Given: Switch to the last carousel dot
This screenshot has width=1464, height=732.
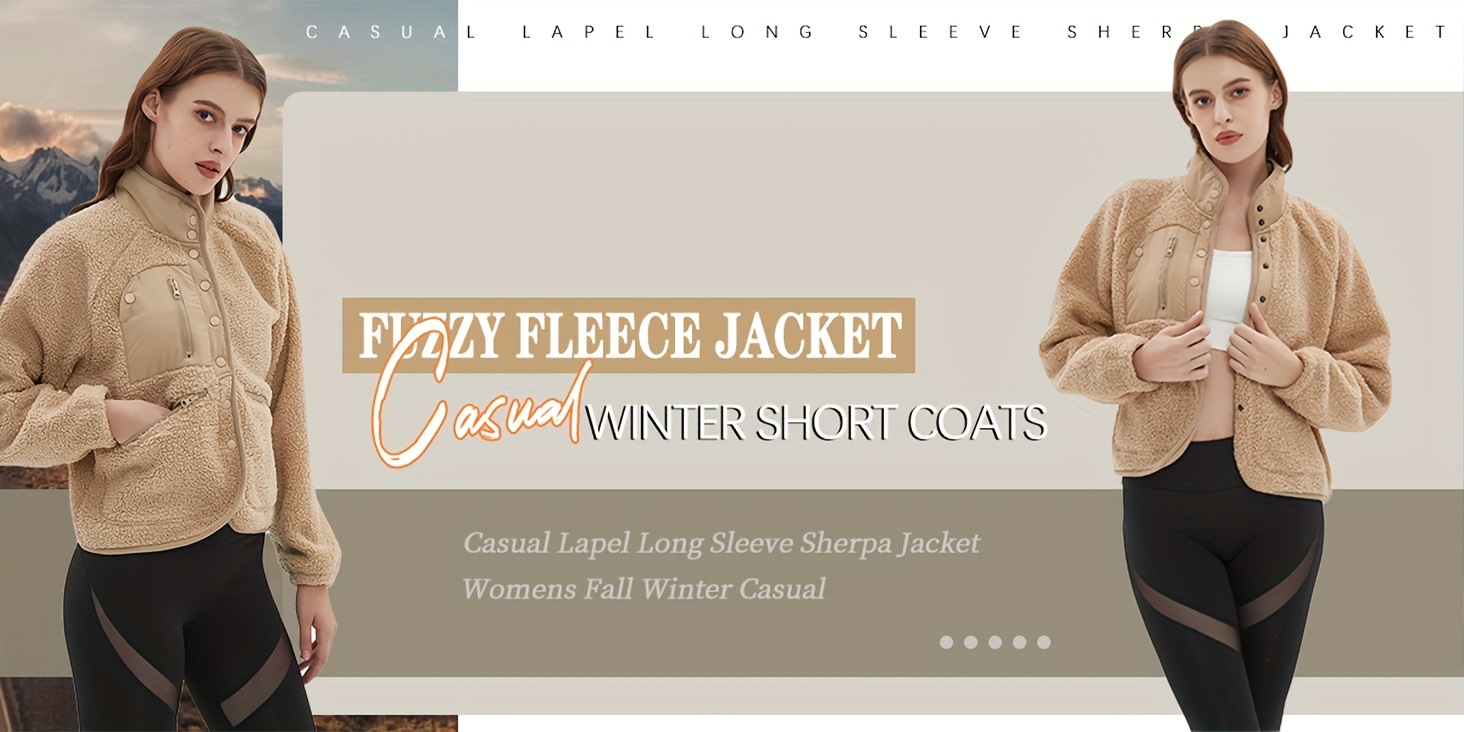Looking at the screenshot, I should [x=1044, y=642].
